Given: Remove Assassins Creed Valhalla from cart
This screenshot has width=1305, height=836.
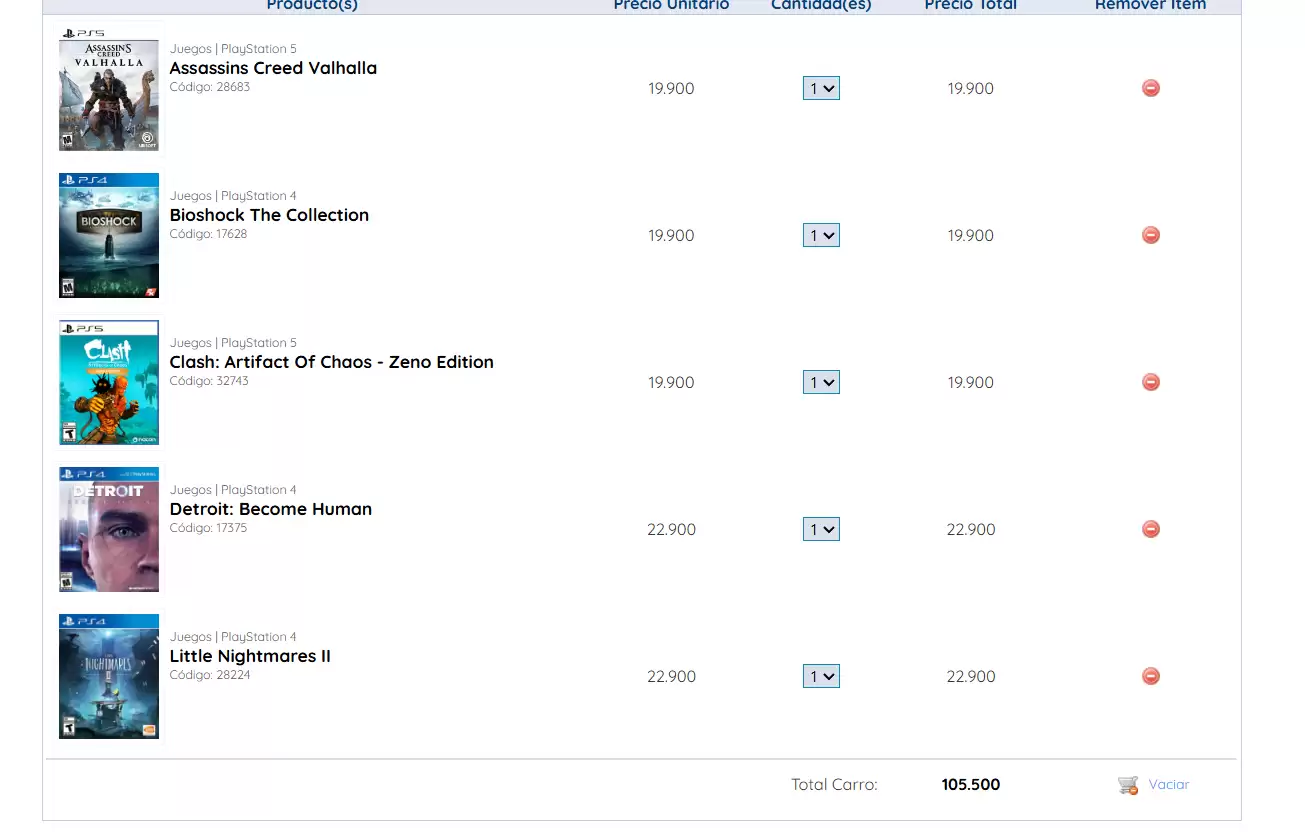Looking at the screenshot, I should [x=1151, y=88].
